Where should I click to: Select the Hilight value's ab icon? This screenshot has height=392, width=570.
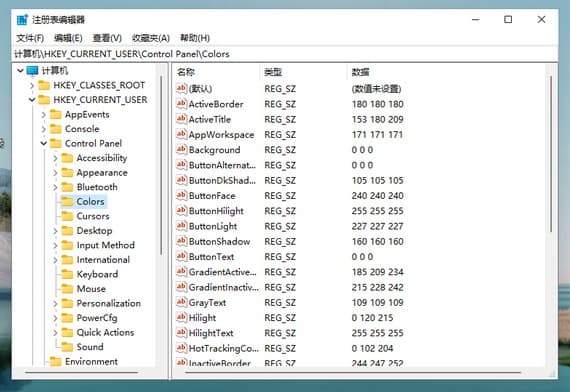[181, 318]
